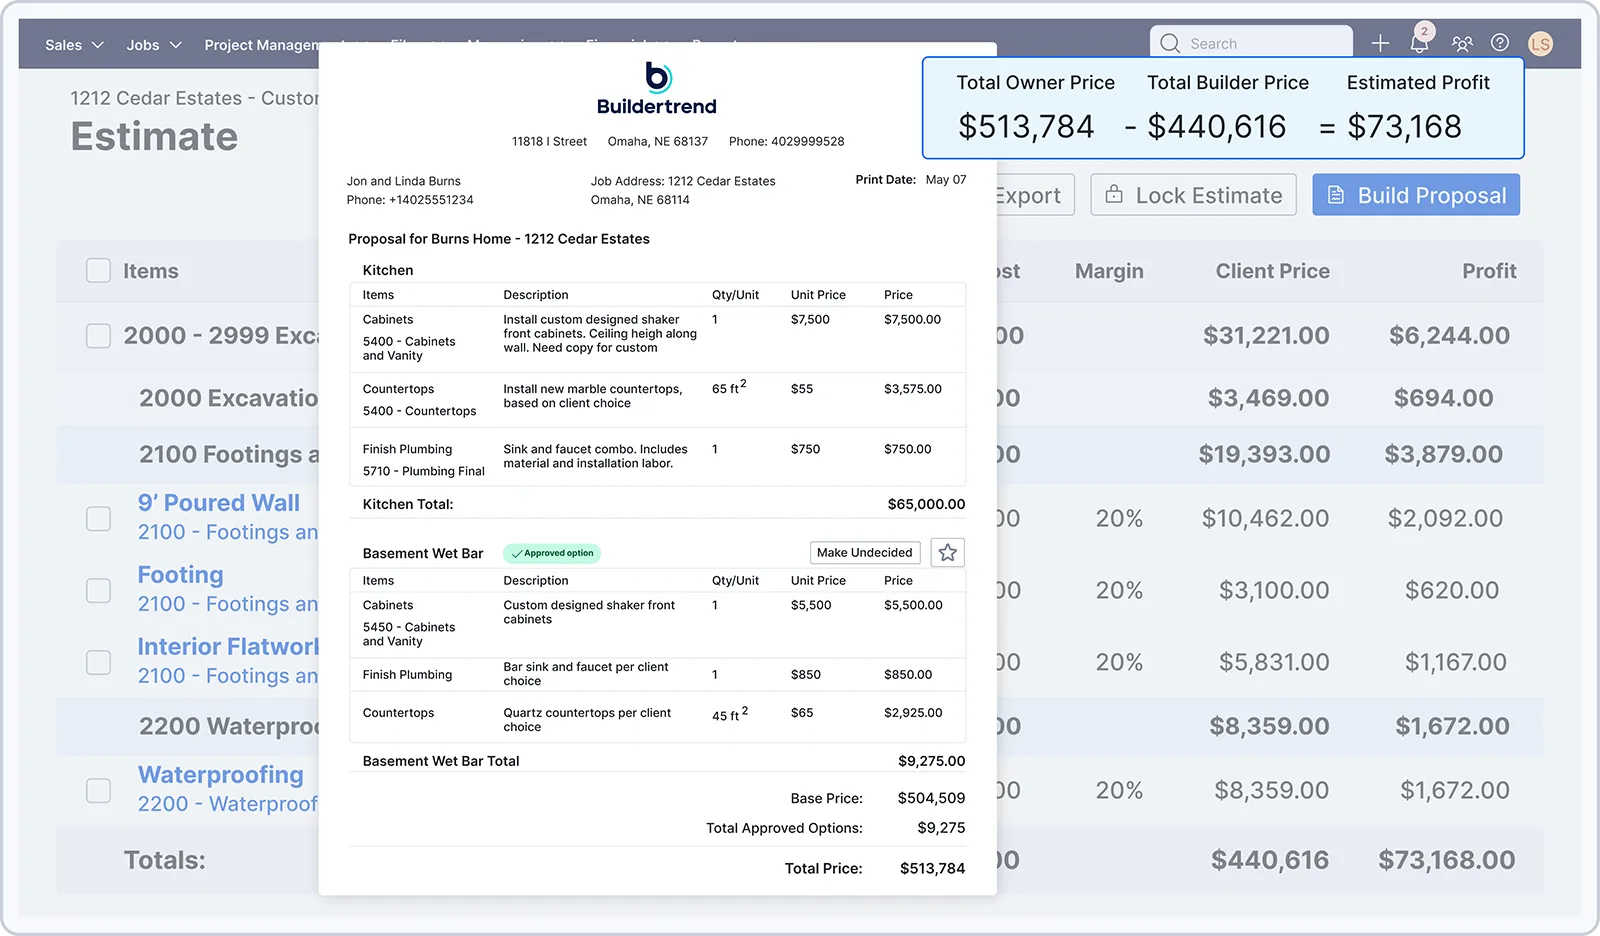Click the magnifier icon in search box
The width and height of the screenshot is (1600, 936).
coord(1170,44)
